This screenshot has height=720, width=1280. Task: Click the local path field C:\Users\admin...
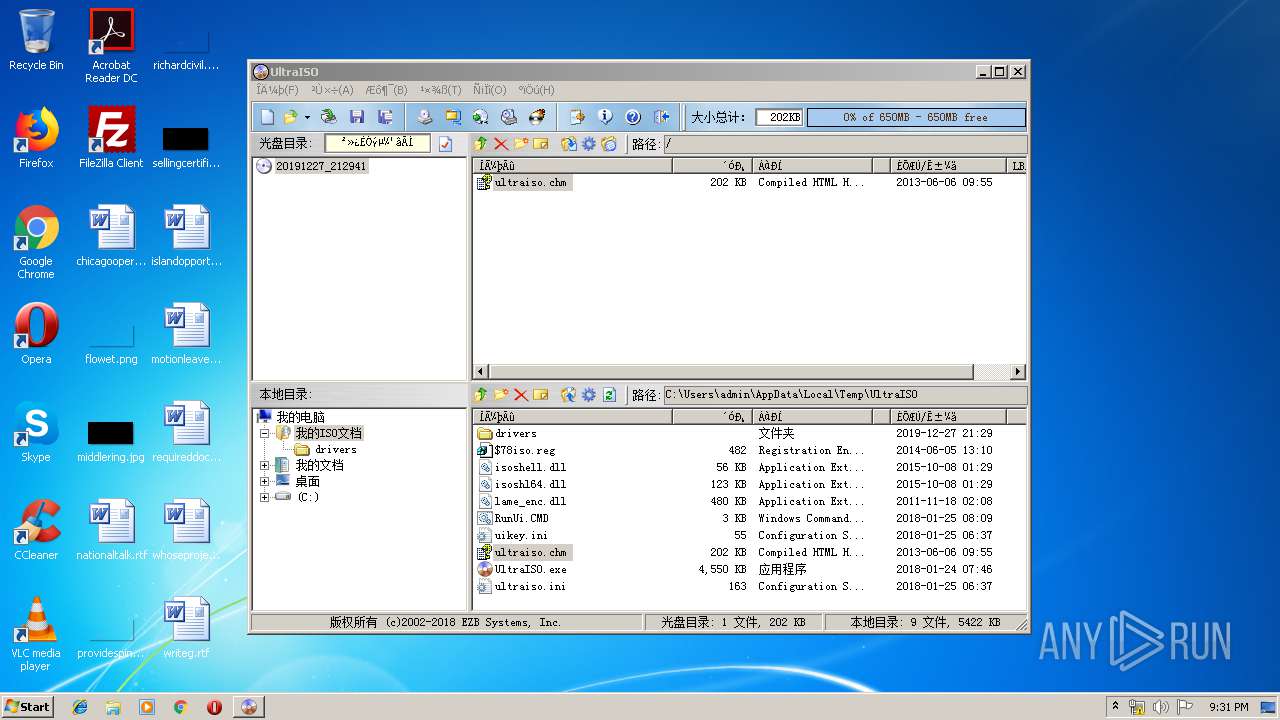tap(844, 395)
